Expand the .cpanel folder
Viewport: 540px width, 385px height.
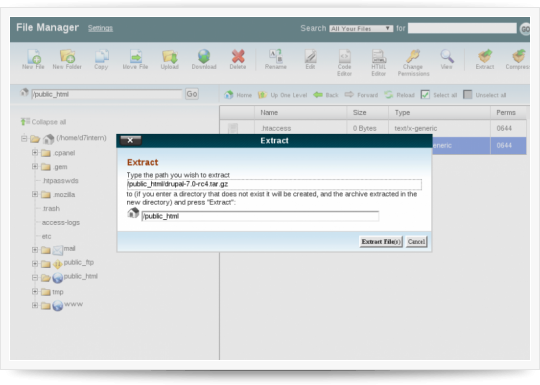(x=35, y=152)
